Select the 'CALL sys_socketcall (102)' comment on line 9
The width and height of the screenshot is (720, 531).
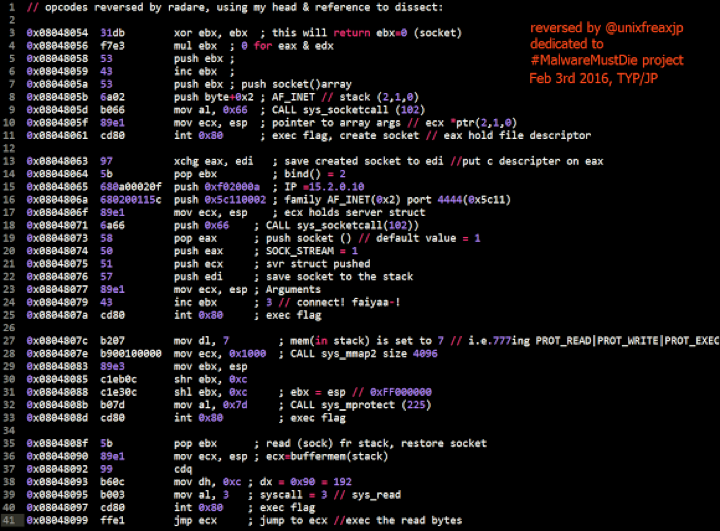click(x=349, y=110)
